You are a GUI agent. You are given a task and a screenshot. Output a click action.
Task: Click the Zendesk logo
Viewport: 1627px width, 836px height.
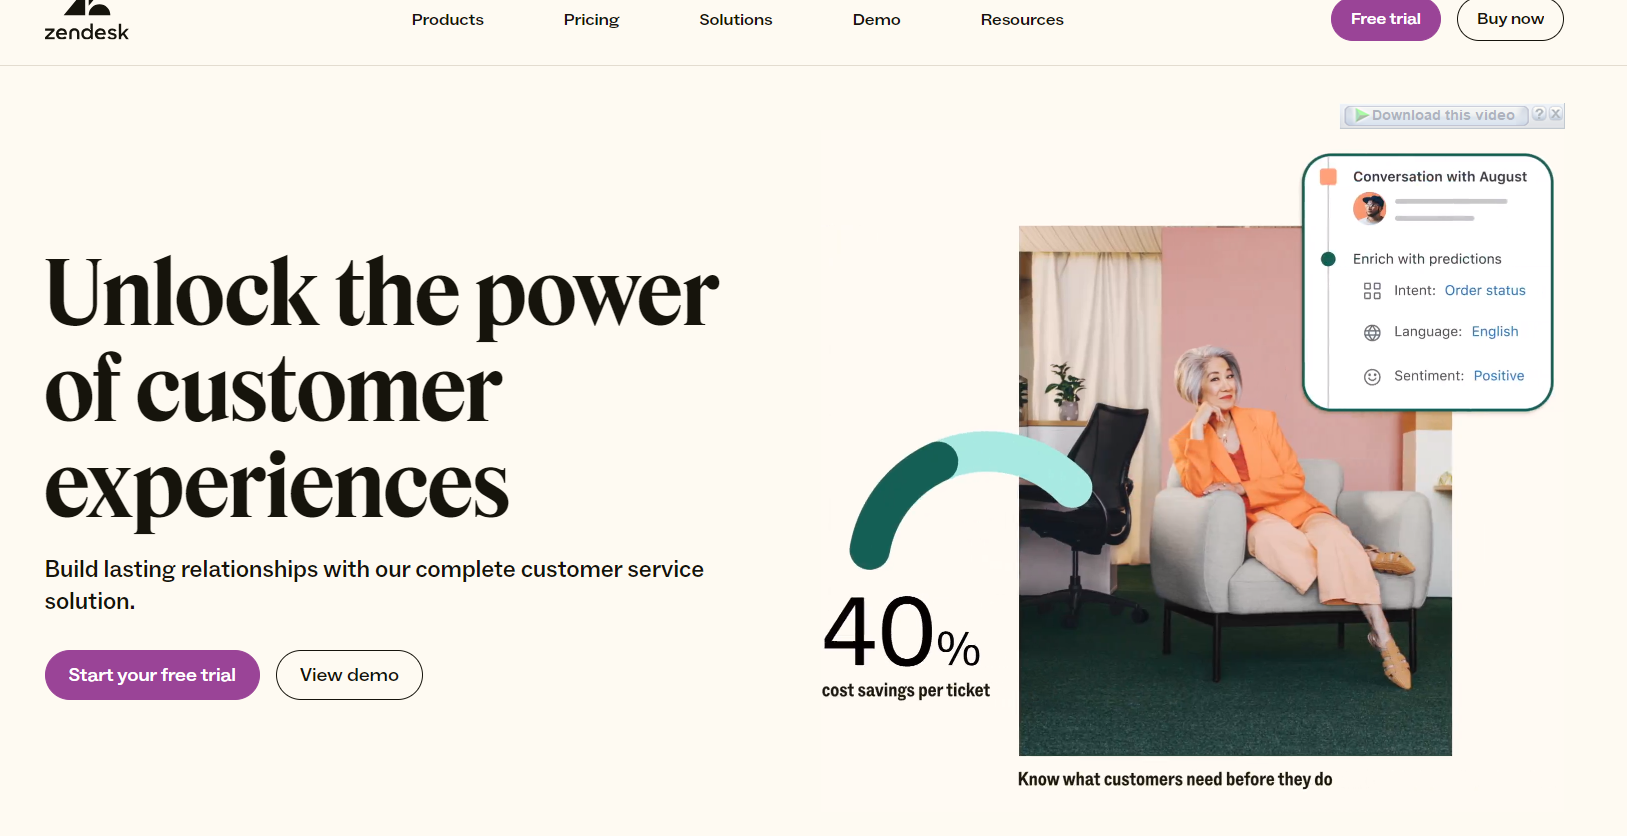point(87,20)
